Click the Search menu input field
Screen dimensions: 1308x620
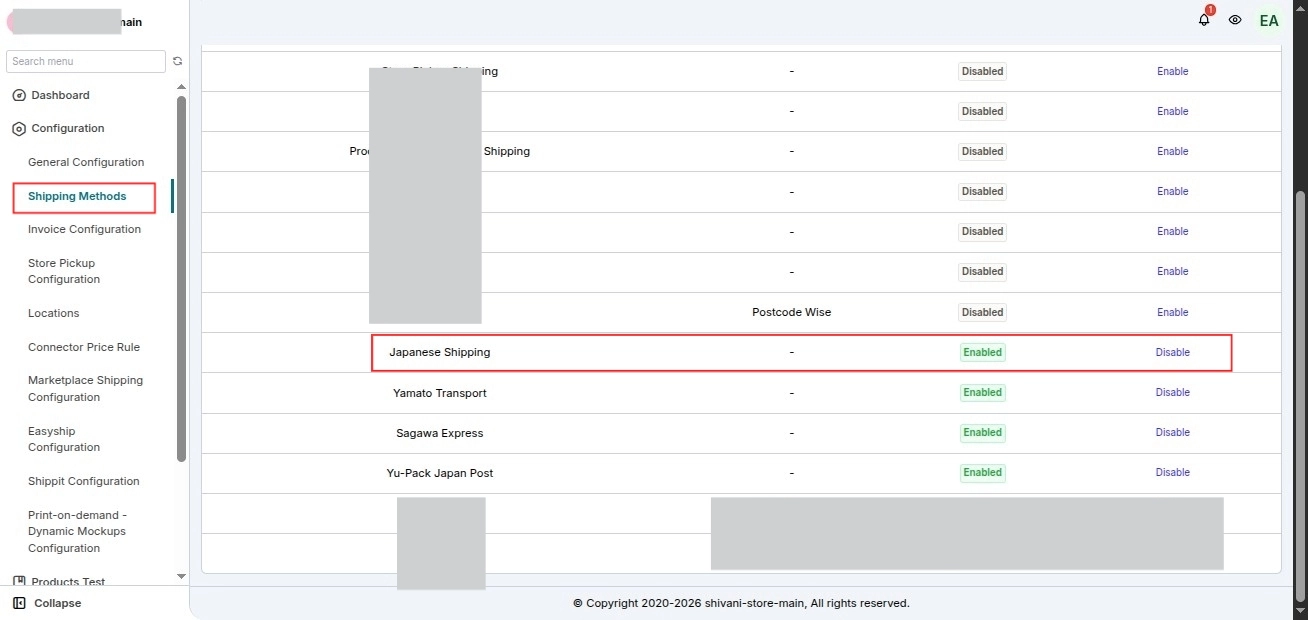pos(86,61)
